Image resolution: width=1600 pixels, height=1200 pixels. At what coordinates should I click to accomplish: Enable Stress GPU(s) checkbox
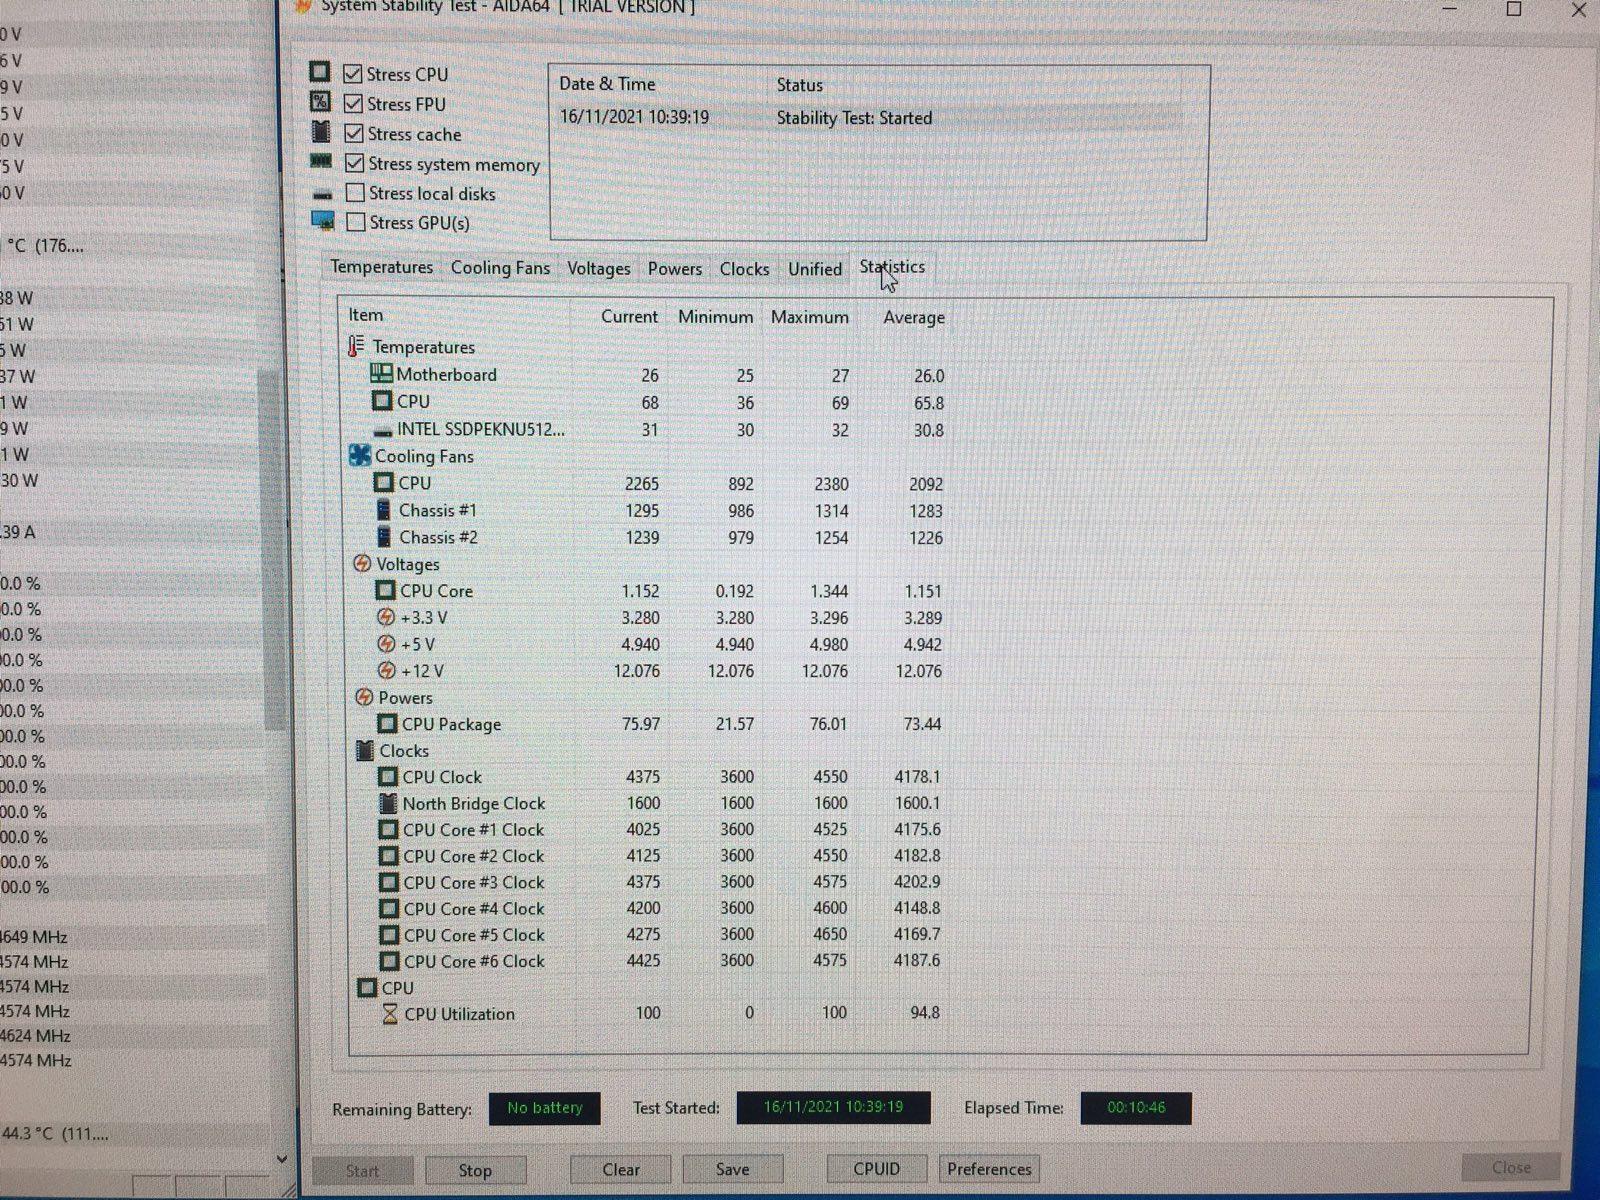click(x=355, y=222)
